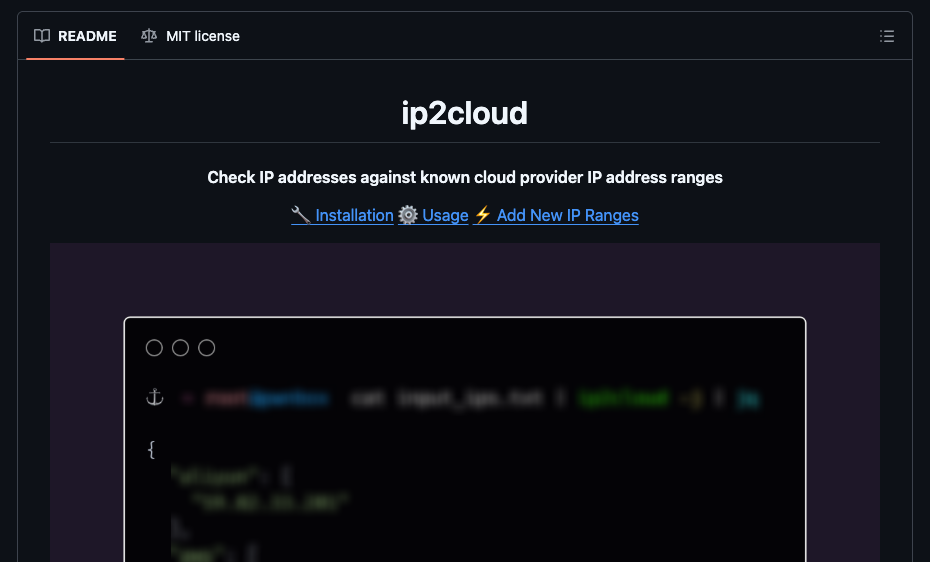
Task: Click the lightning bolt emoji icon
Action: 482,215
